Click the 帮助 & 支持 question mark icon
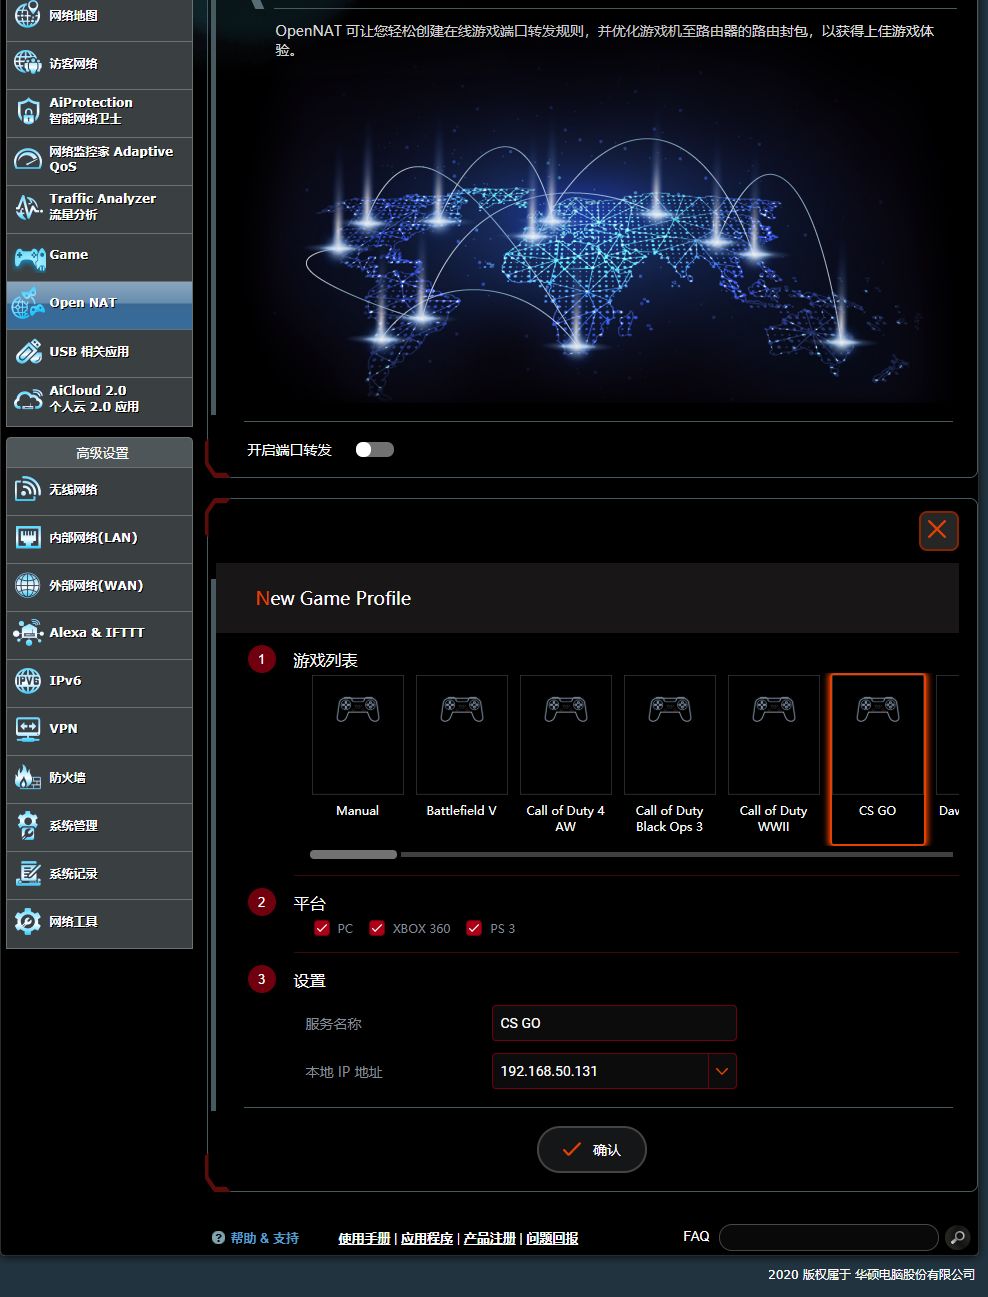Screen dimensions: 988x1297 coord(218,1238)
